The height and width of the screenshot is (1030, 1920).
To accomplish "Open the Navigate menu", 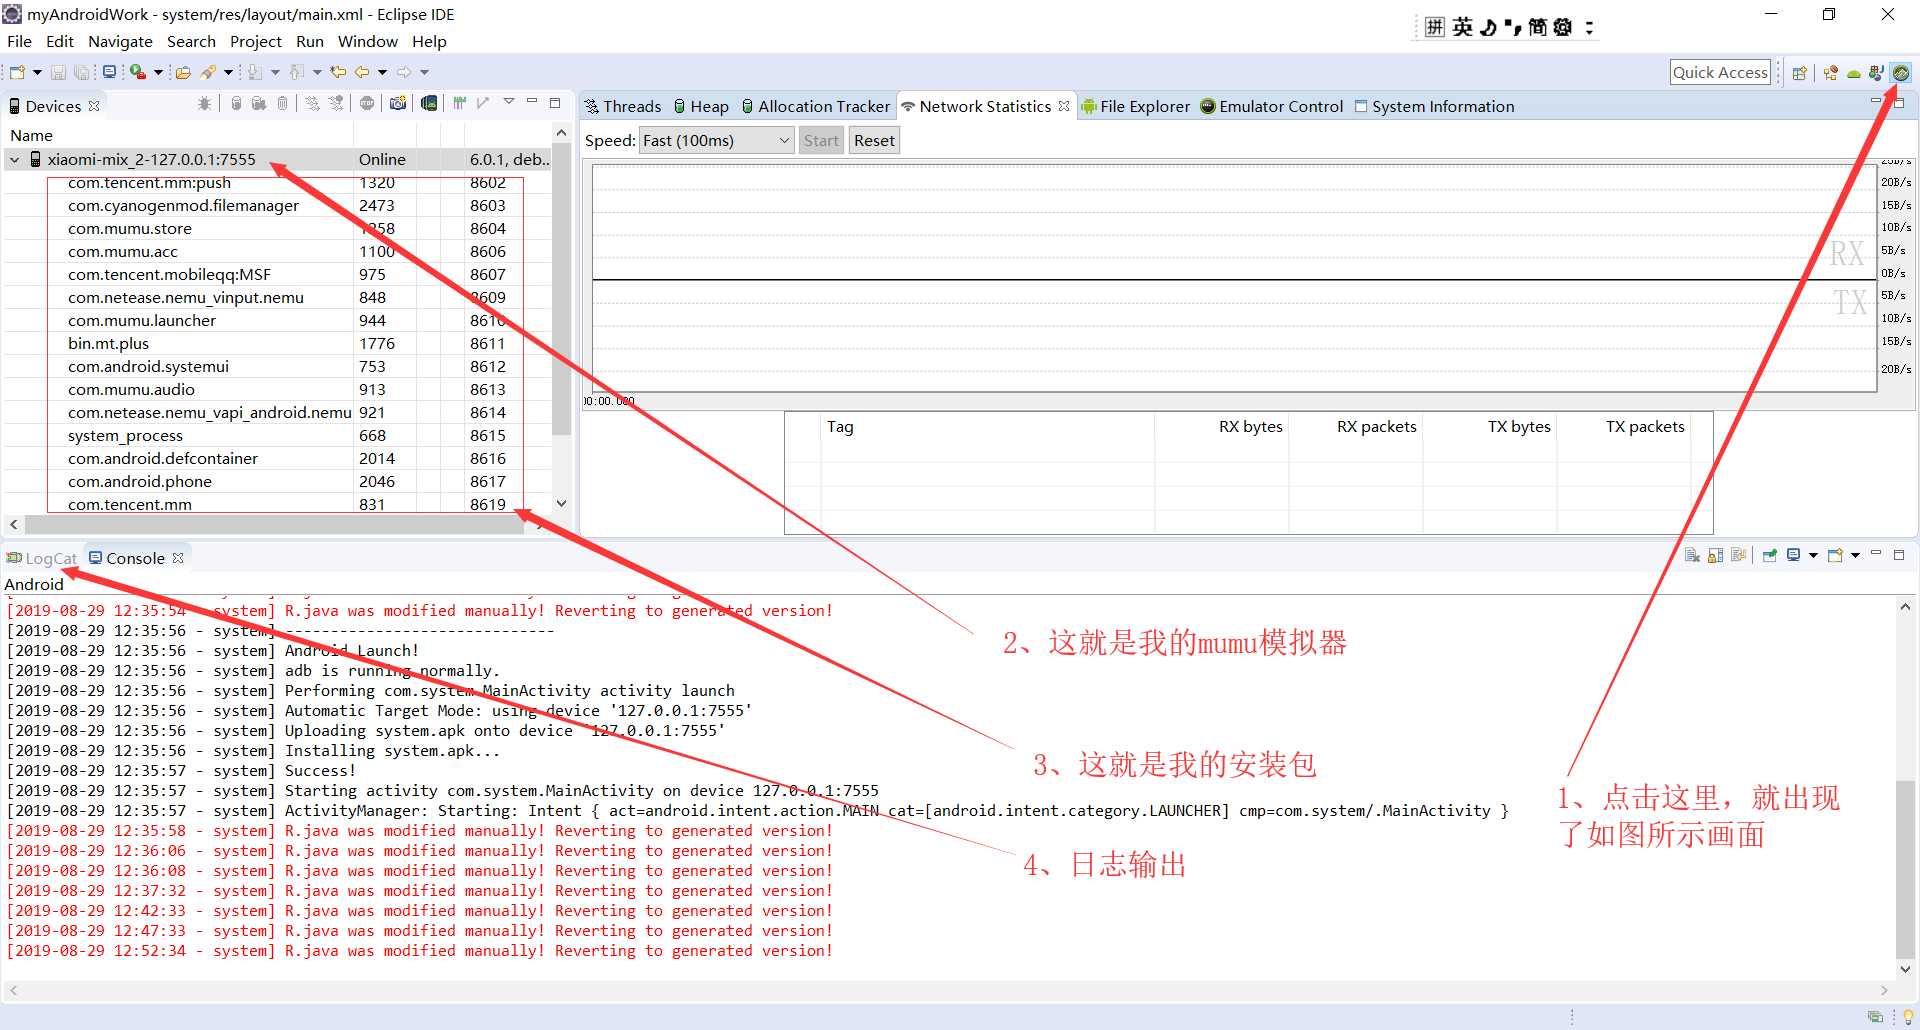I will click(x=120, y=41).
